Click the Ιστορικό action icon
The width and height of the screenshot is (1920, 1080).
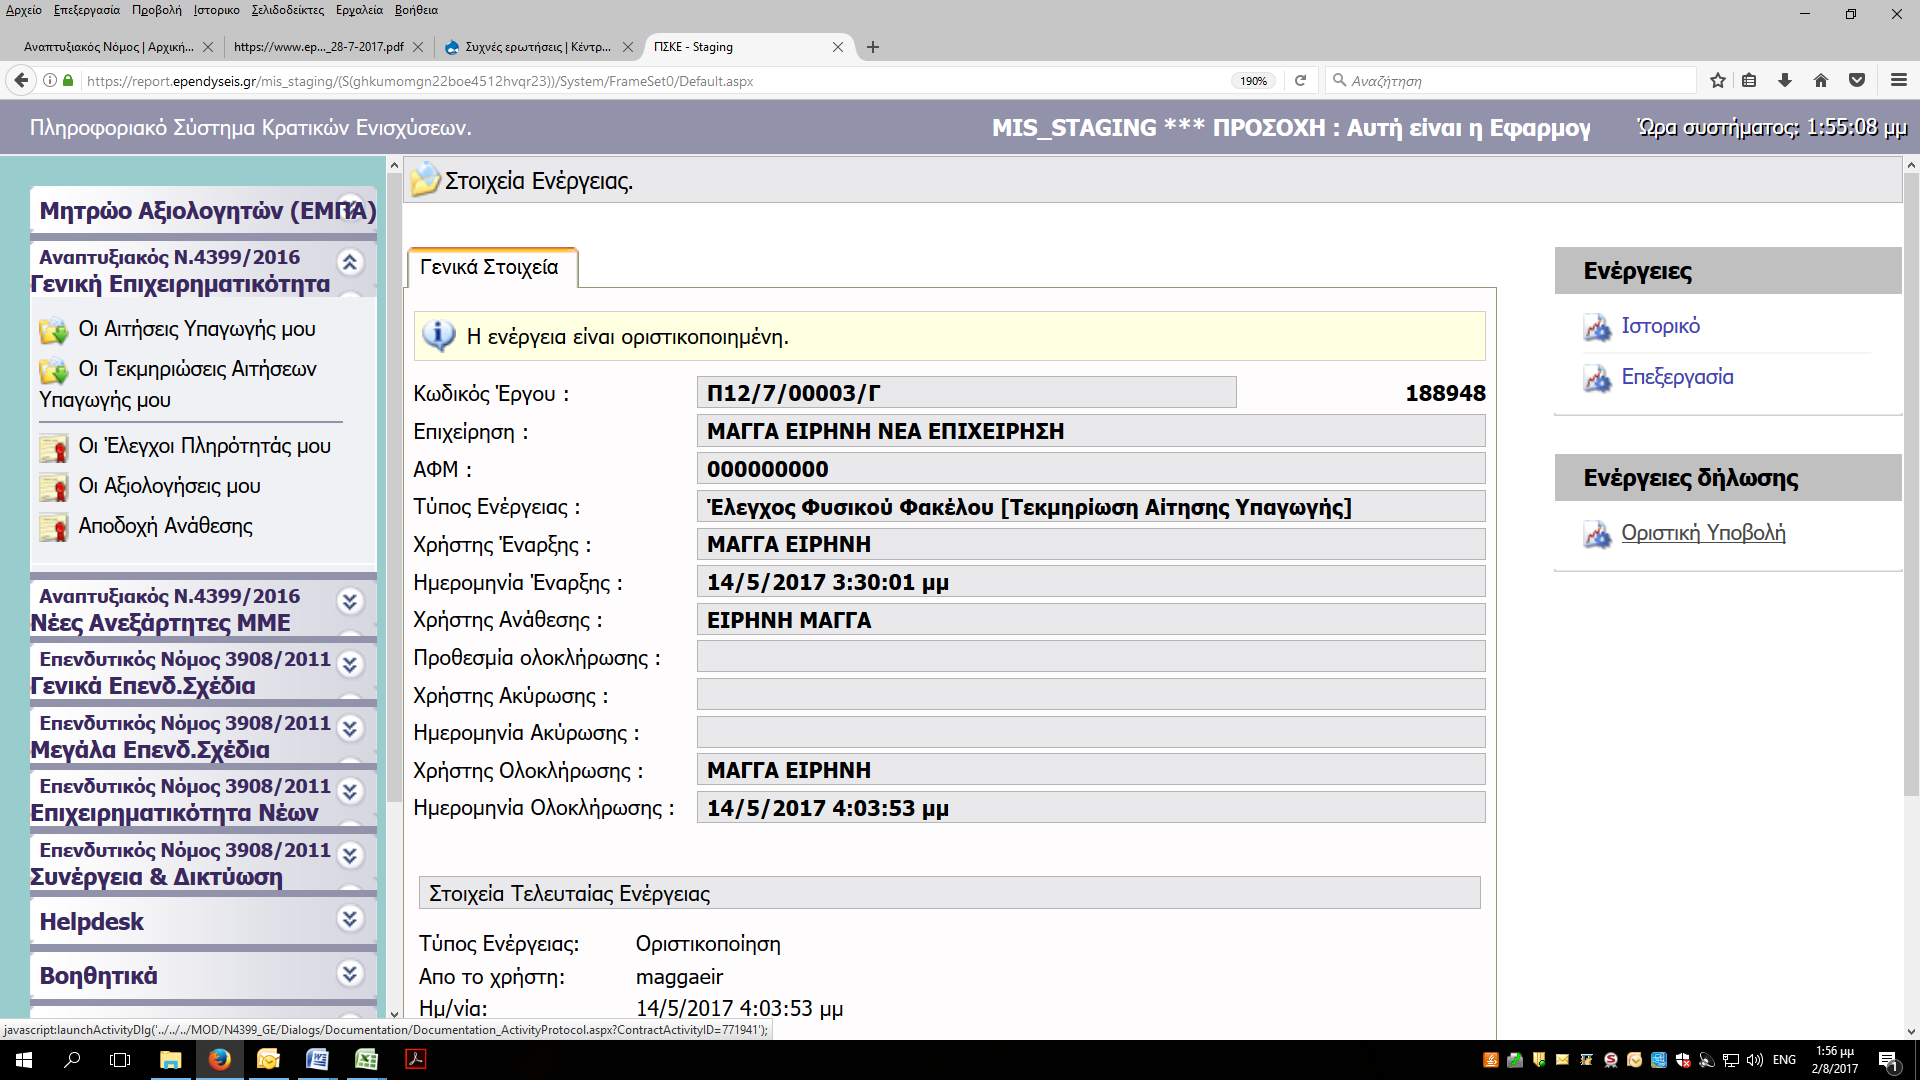[x=1597, y=327]
